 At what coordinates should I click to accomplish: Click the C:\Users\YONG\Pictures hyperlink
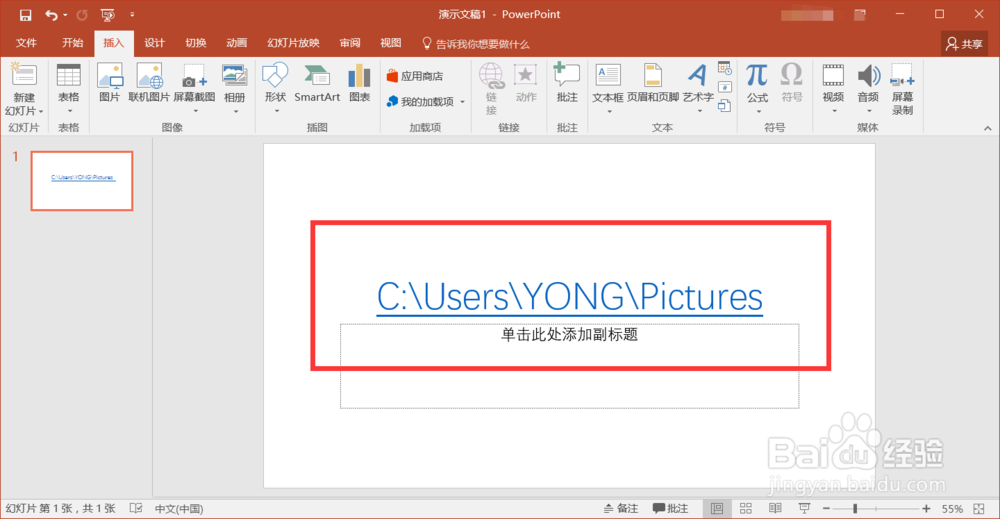(570, 297)
